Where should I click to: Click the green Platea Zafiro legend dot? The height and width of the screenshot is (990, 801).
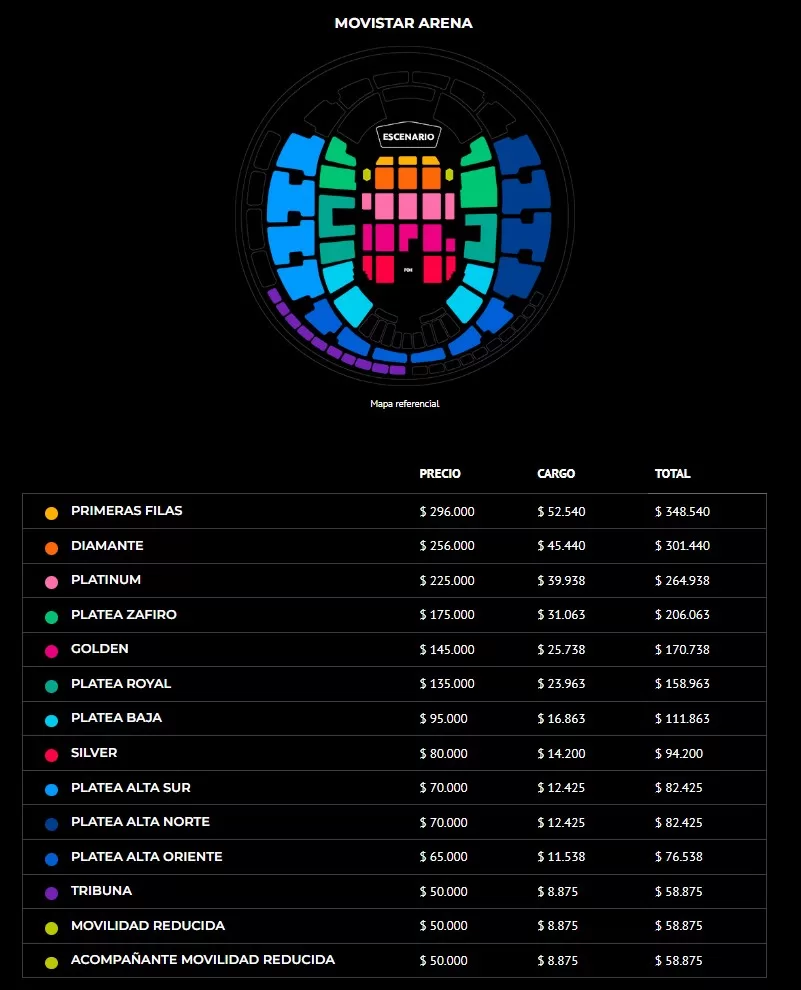(51, 616)
